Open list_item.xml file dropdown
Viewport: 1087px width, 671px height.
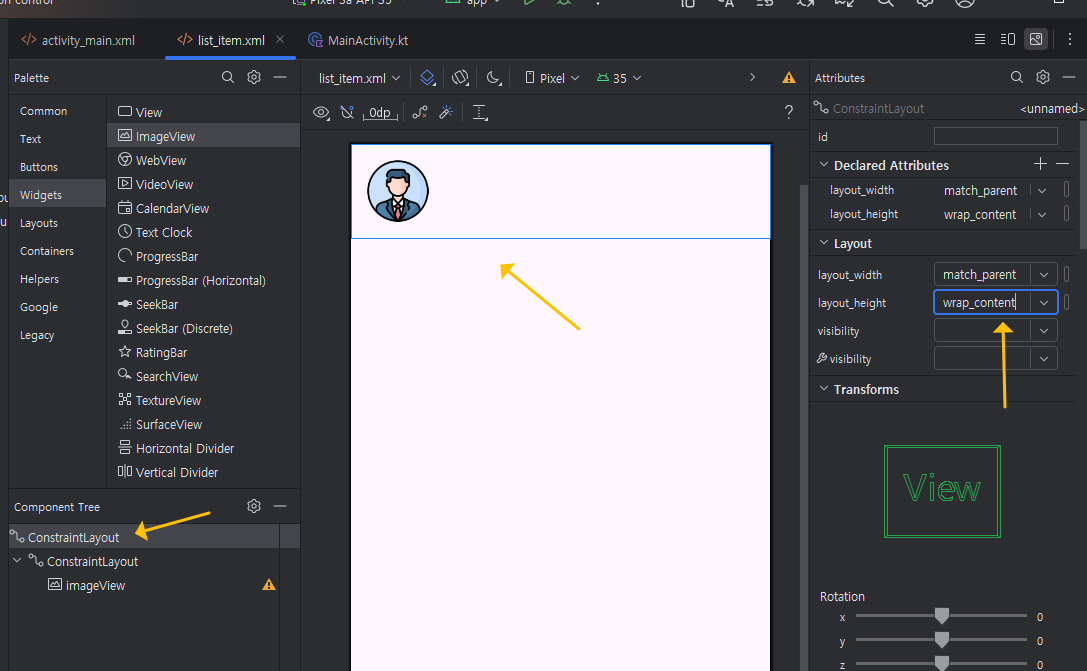360,78
